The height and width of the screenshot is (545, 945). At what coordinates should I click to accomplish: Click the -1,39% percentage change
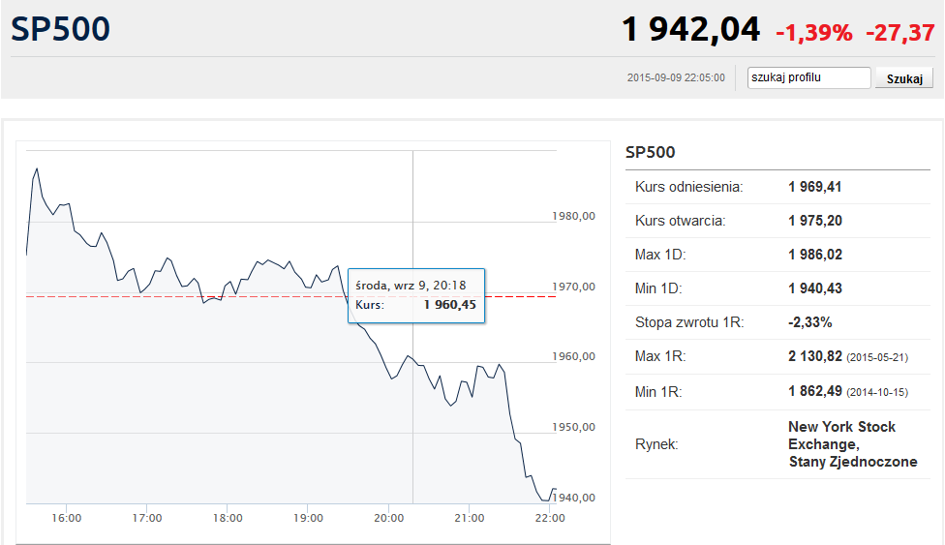point(814,32)
